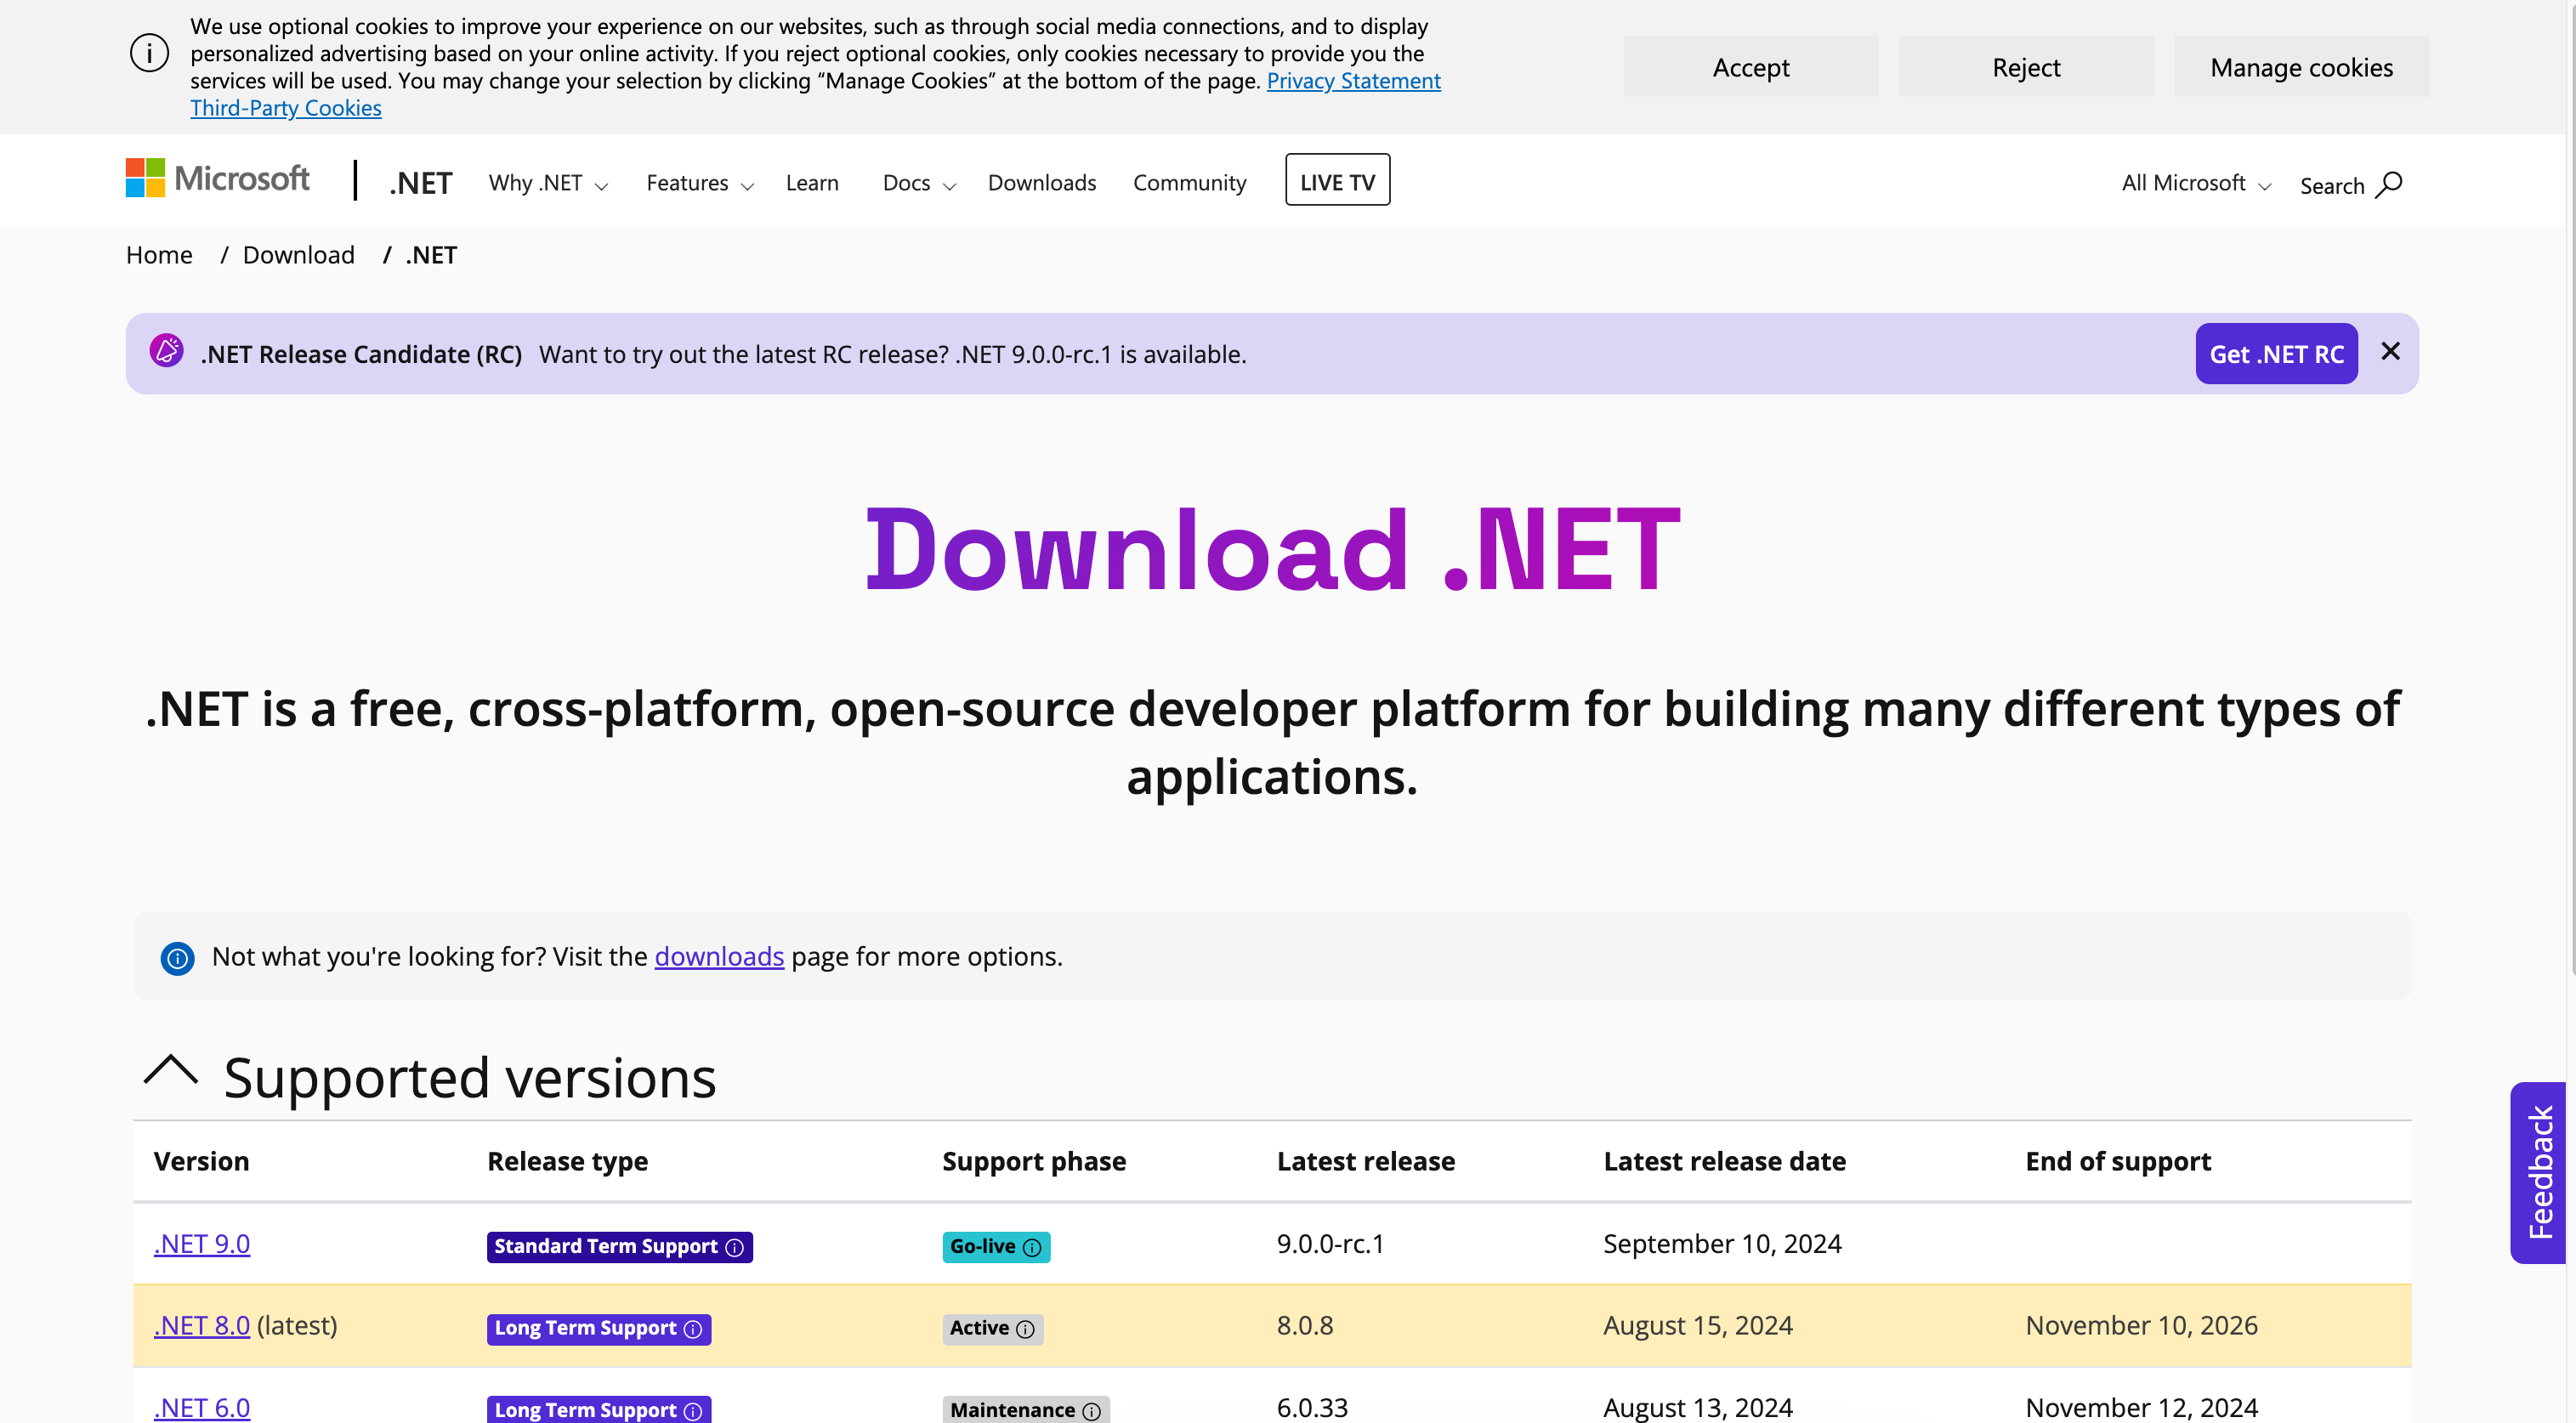The image size is (2576, 1423).
Task: Click the info icon on the Go-live badge
Action: 1032,1247
